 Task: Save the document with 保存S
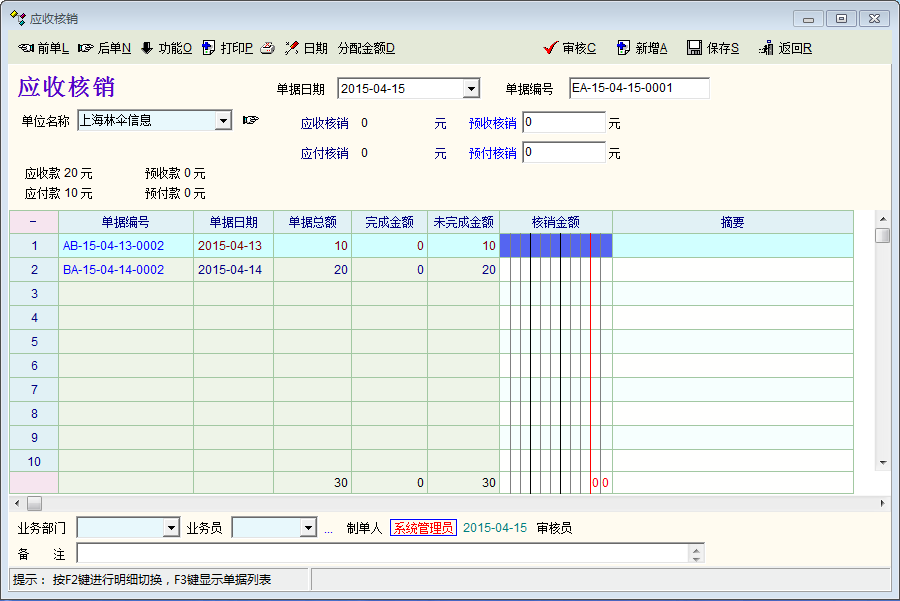[x=713, y=48]
